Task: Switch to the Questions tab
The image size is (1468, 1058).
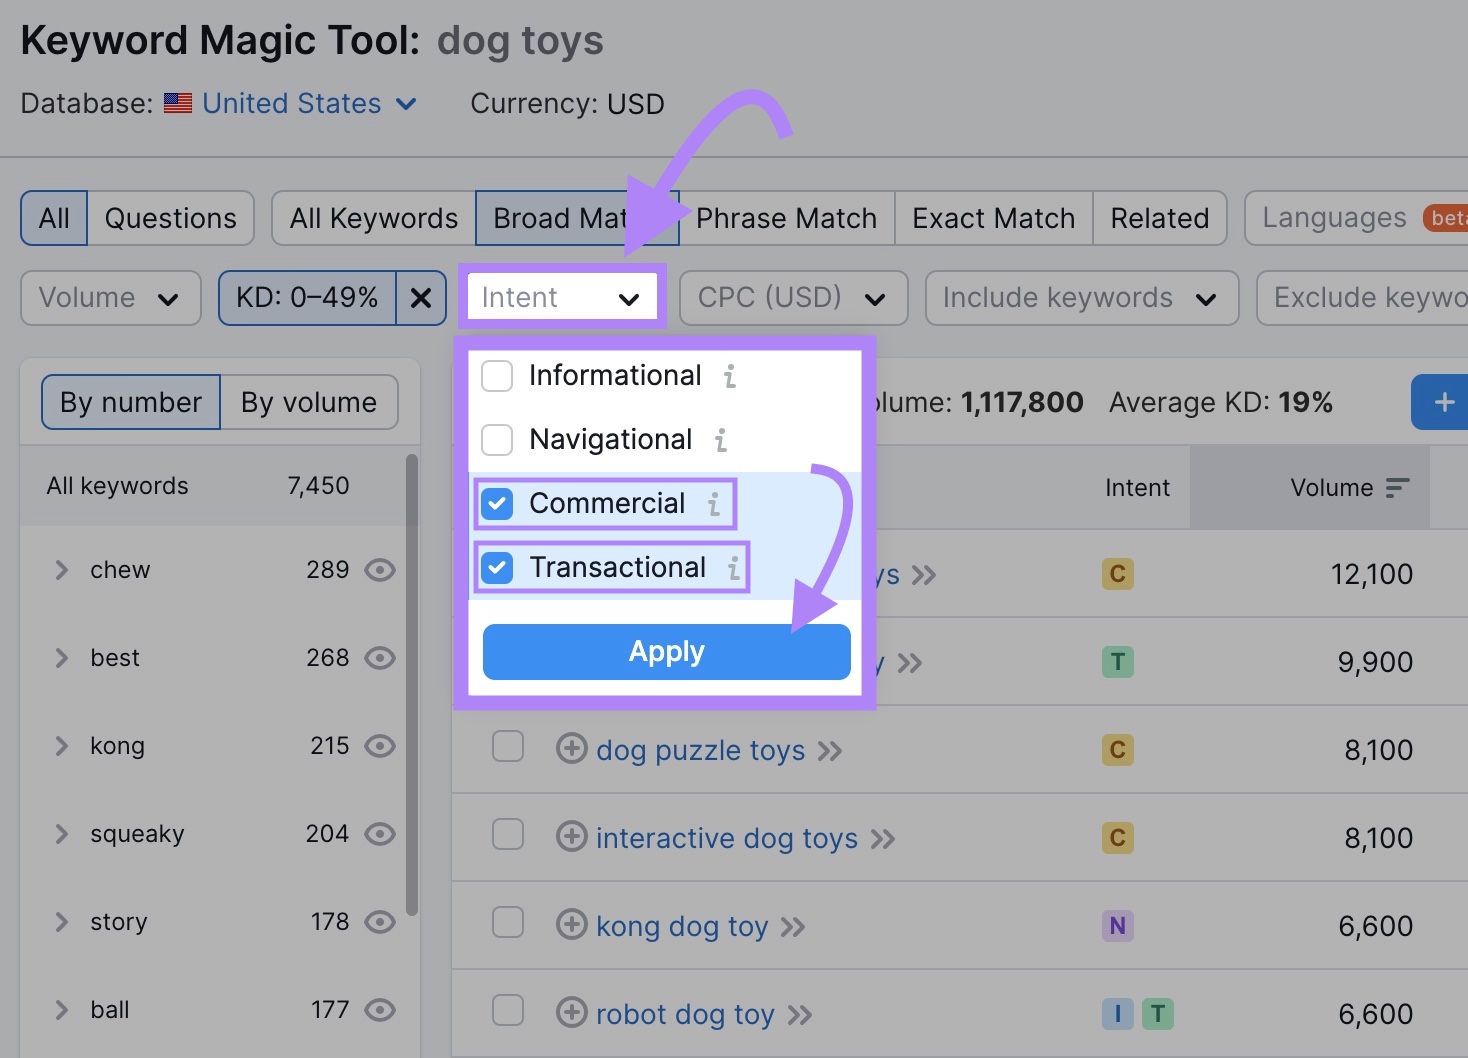Action: click(170, 217)
